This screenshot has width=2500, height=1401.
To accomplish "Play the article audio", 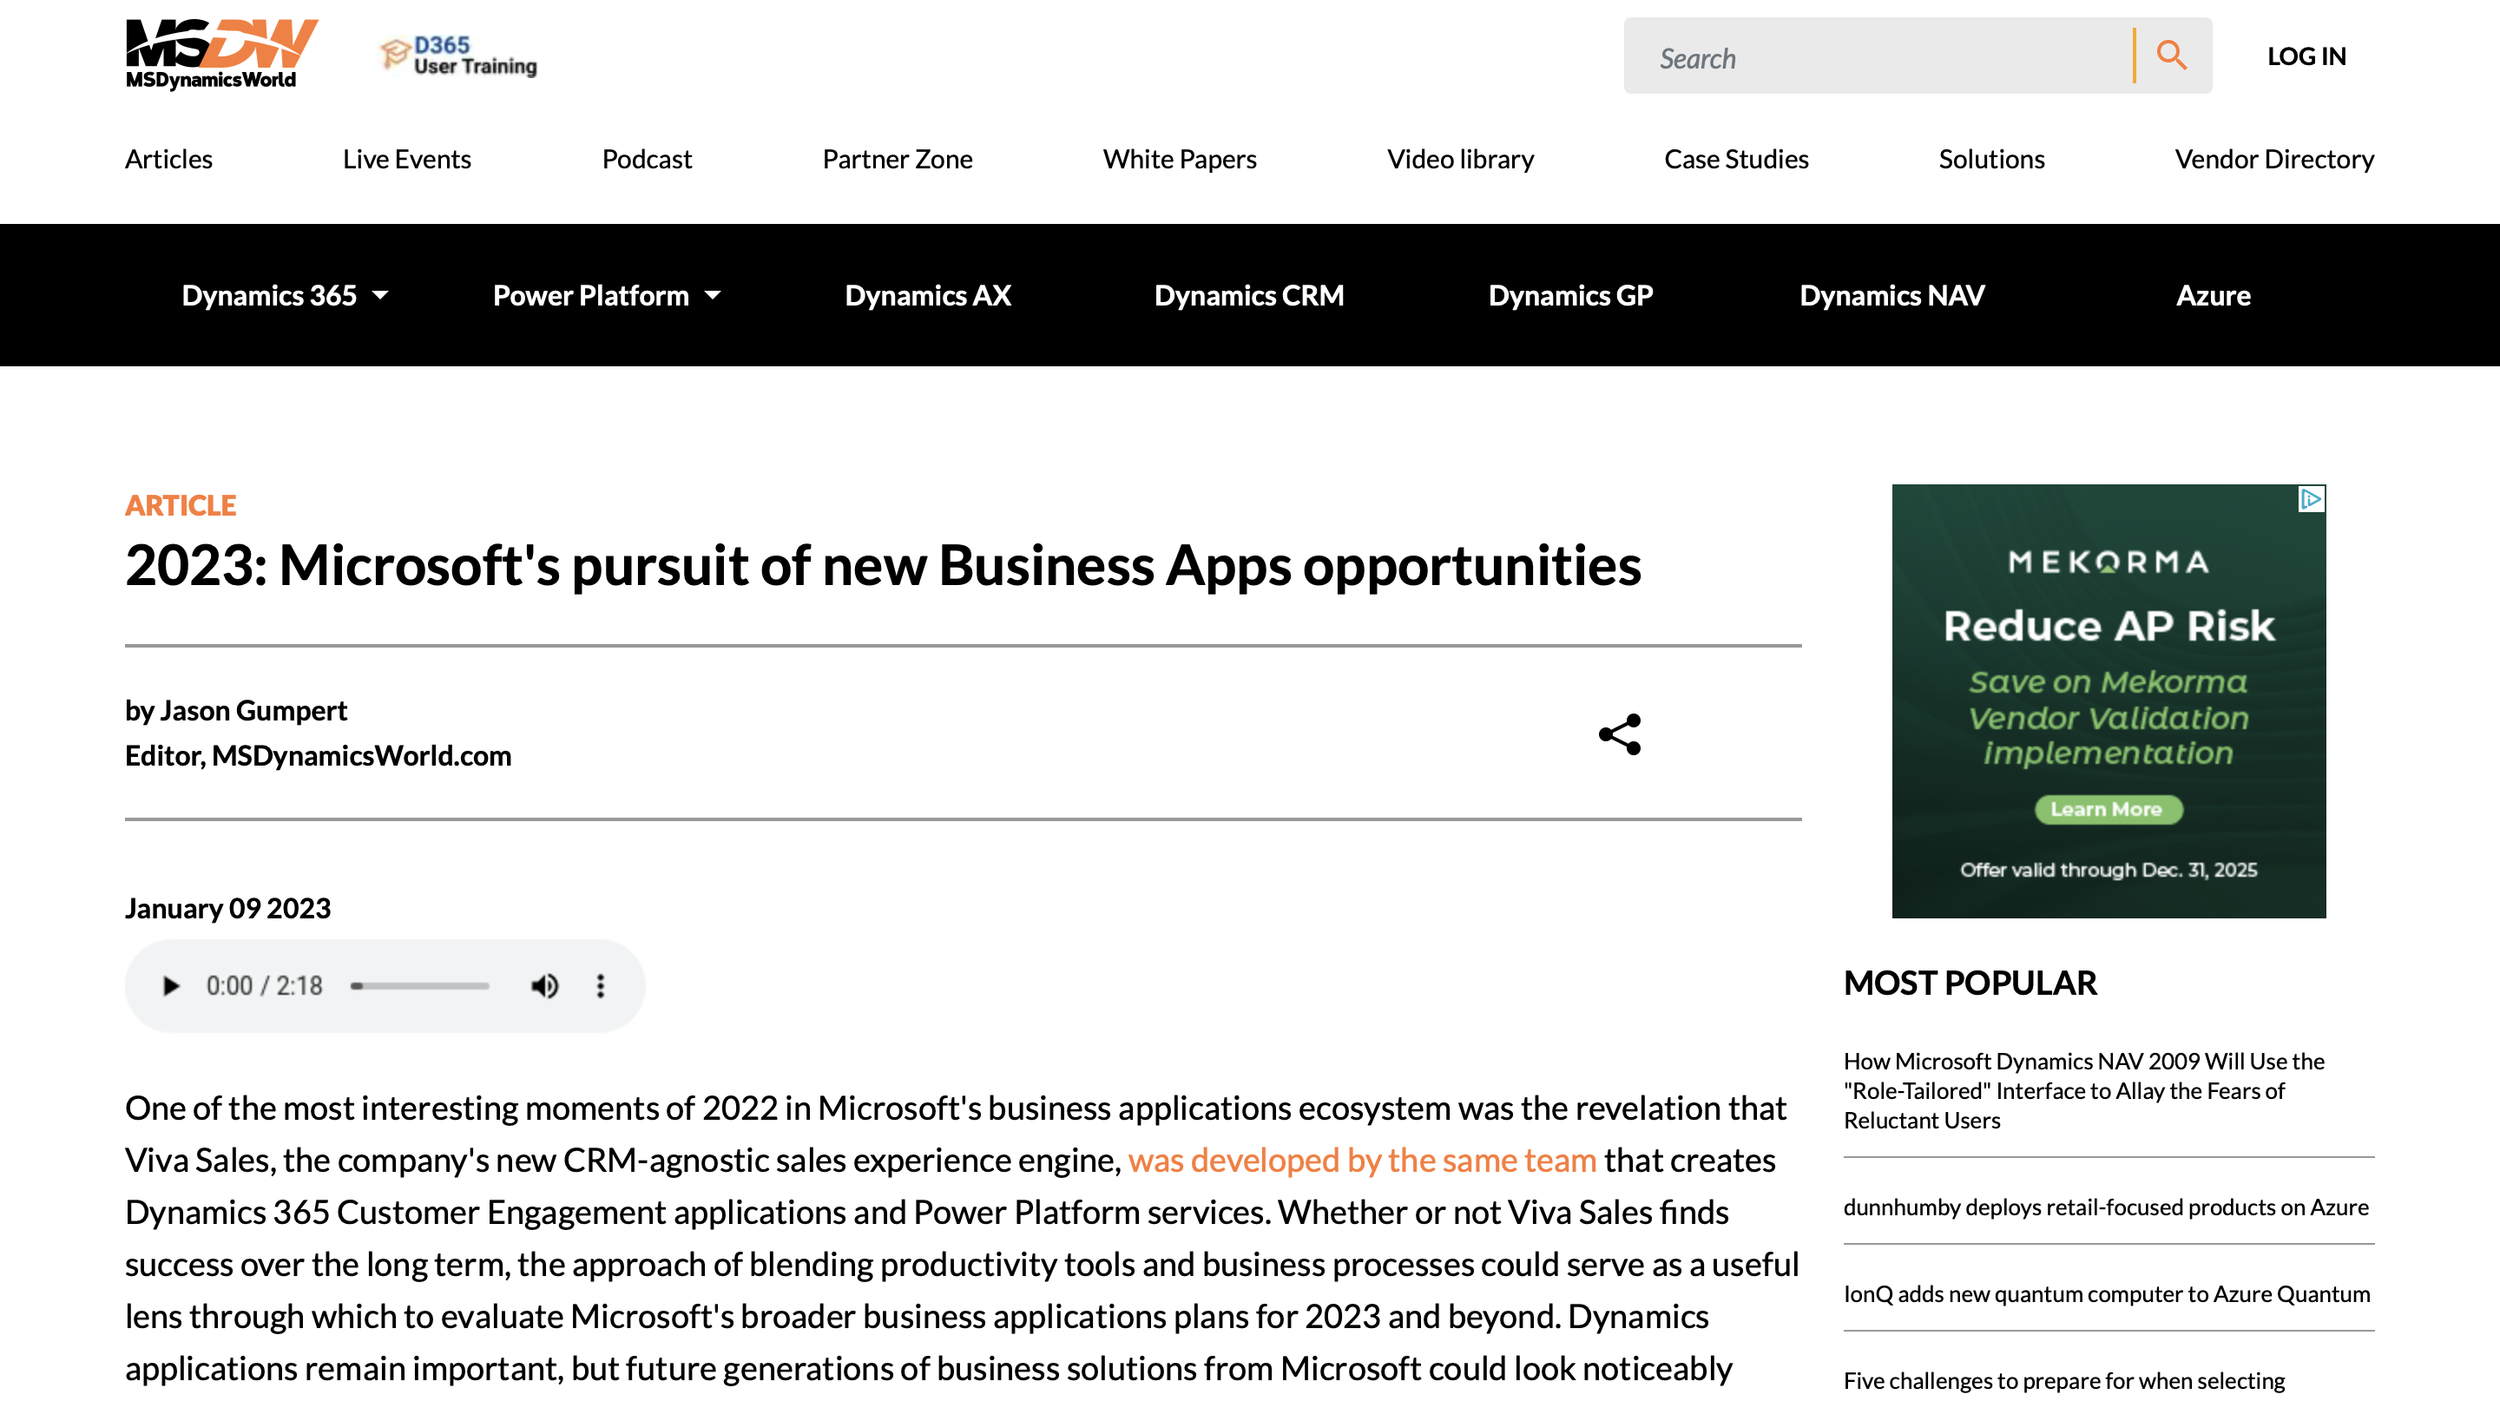I will point(171,986).
